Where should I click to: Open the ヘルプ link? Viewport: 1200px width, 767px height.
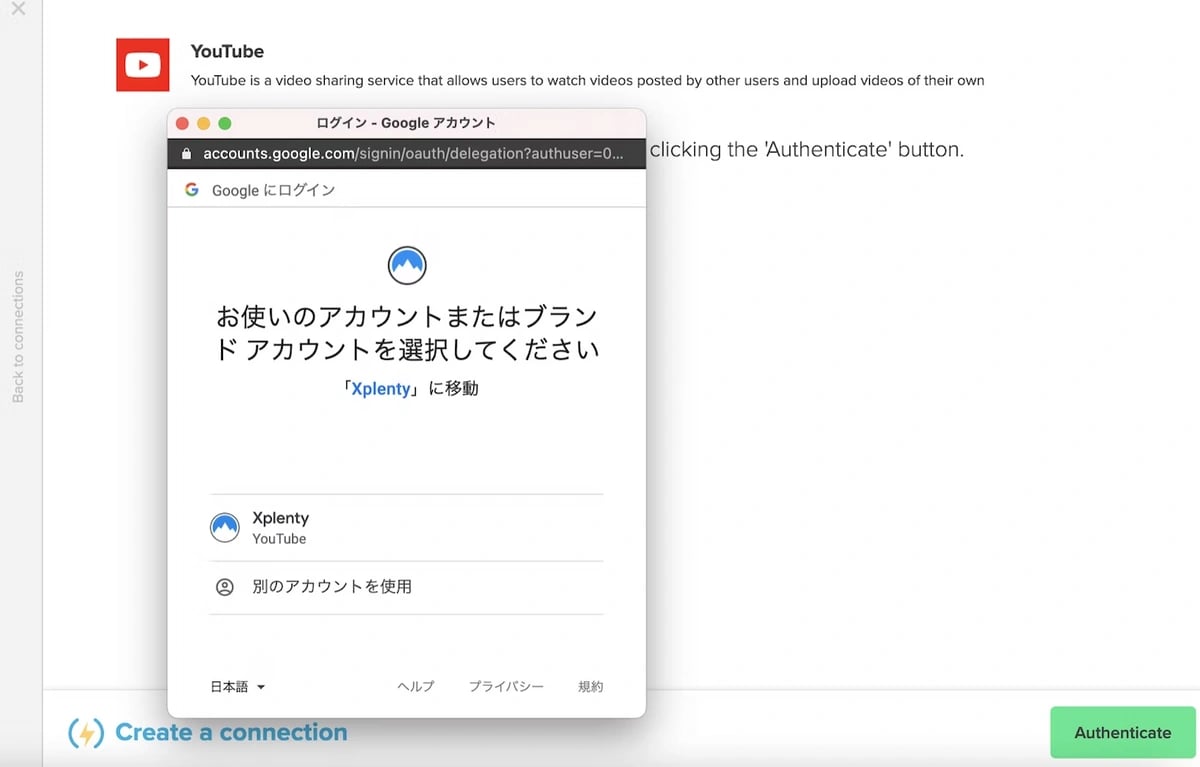[x=416, y=686]
